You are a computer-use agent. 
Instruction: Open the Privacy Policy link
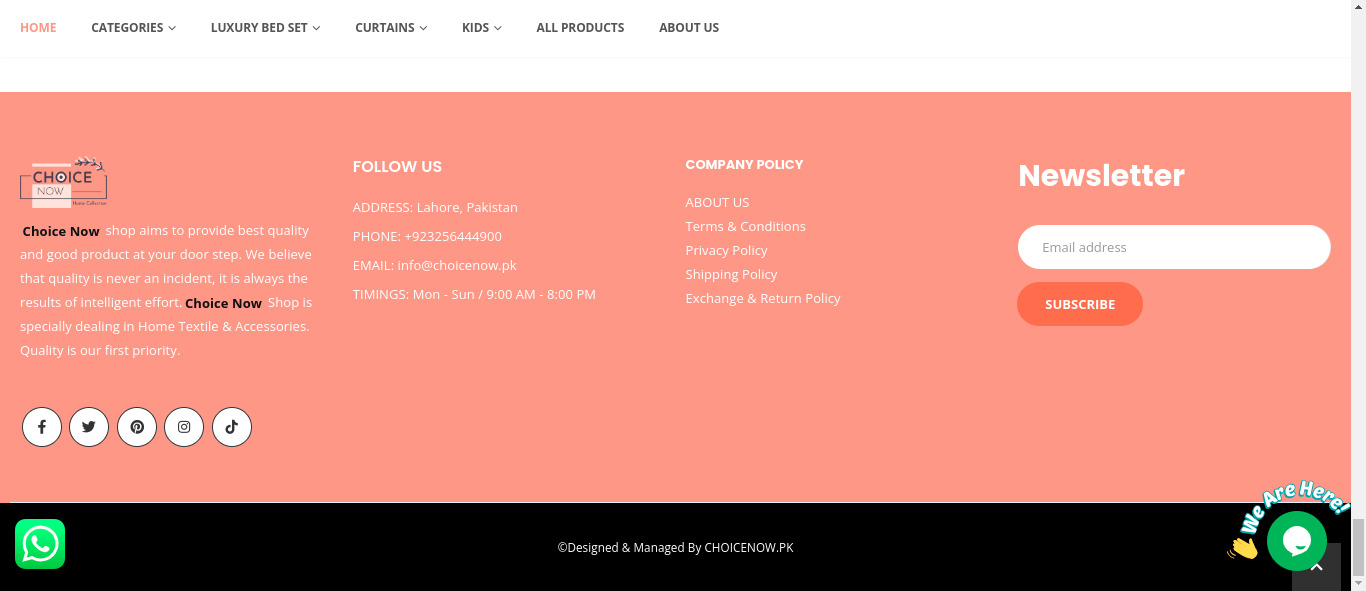pyautogui.click(x=726, y=250)
